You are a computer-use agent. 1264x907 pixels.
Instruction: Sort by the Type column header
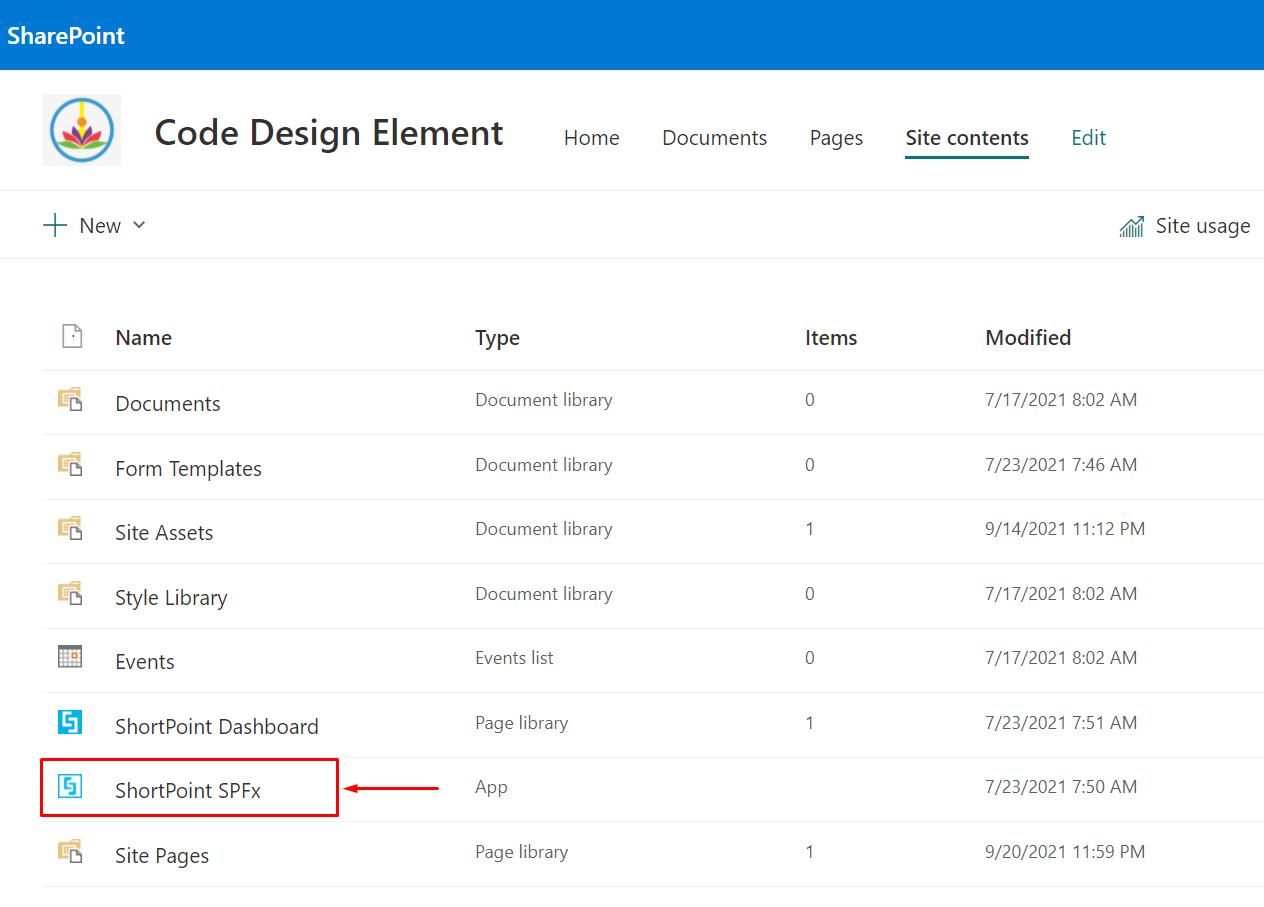pos(497,338)
